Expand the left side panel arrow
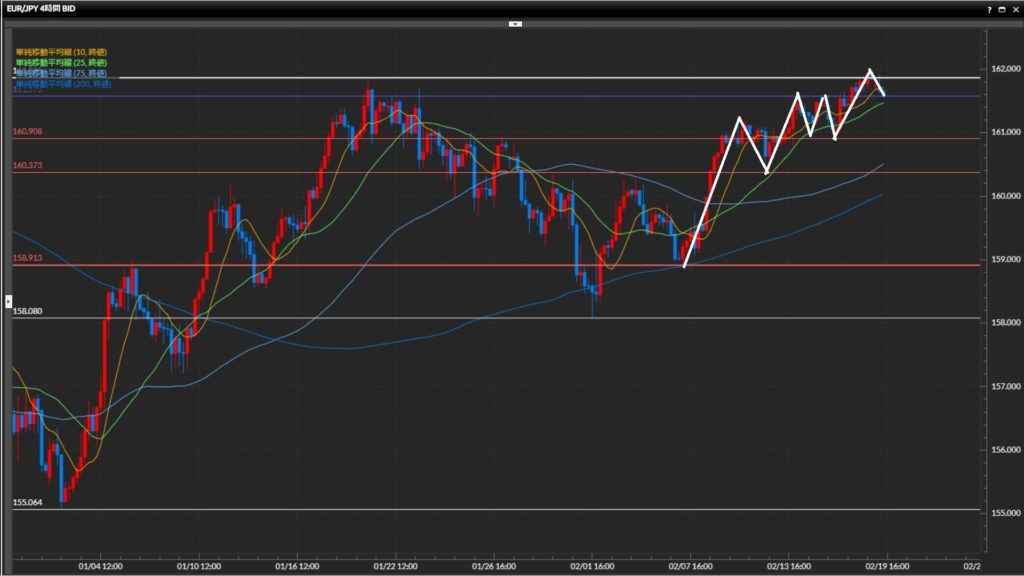The height and width of the screenshot is (576, 1024). pos(8,299)
